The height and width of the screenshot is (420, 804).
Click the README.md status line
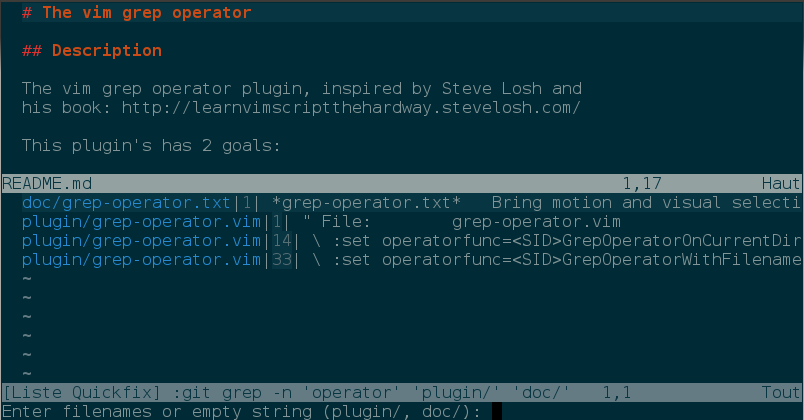pos(401,184)
